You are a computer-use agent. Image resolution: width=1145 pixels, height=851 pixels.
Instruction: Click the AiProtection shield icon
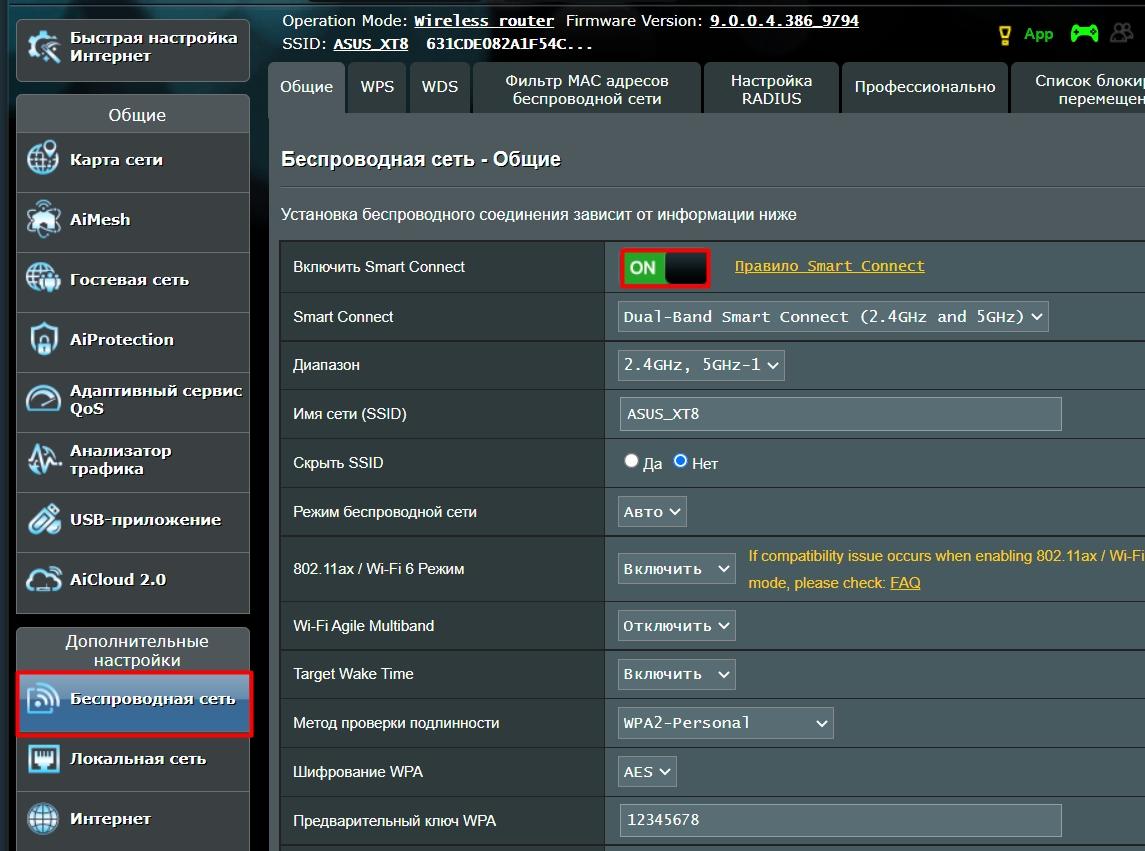point(43,339)
